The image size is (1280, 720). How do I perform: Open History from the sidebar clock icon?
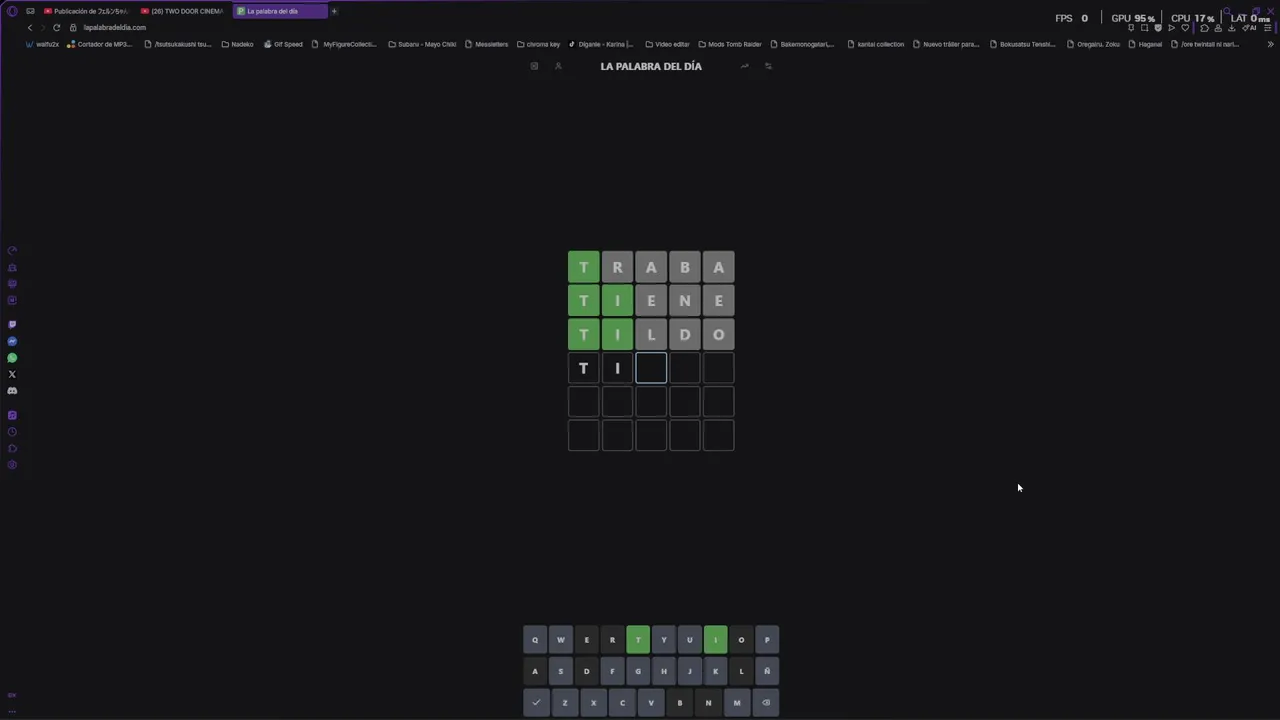tap(12, 432)
